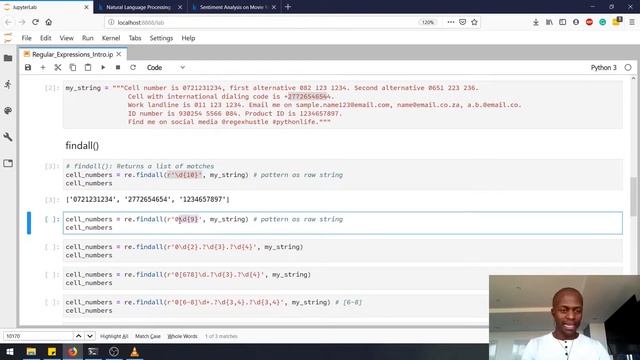The width and height of the screenshot is (640, 360).
Task: Open File Explorer from the taskbar
Action: pos(31,351)
